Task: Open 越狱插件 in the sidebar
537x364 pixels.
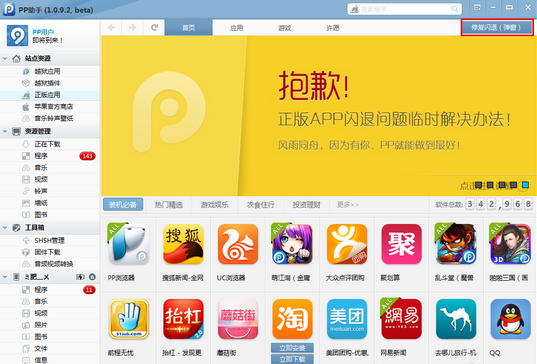Action: (47, 83)
